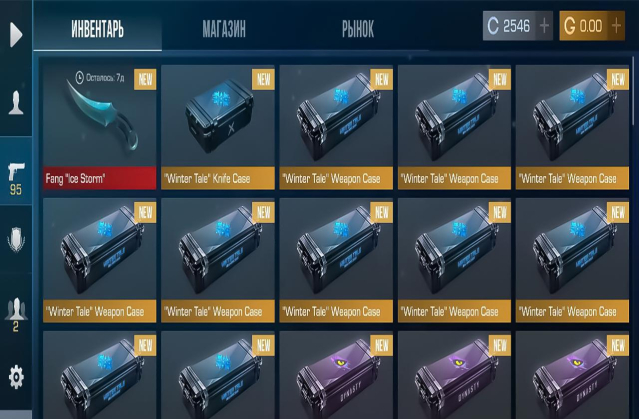Click the silver coin balance 2546
Image resolution: width=639 pixels, height=419 pixels.
pos(509,26)
